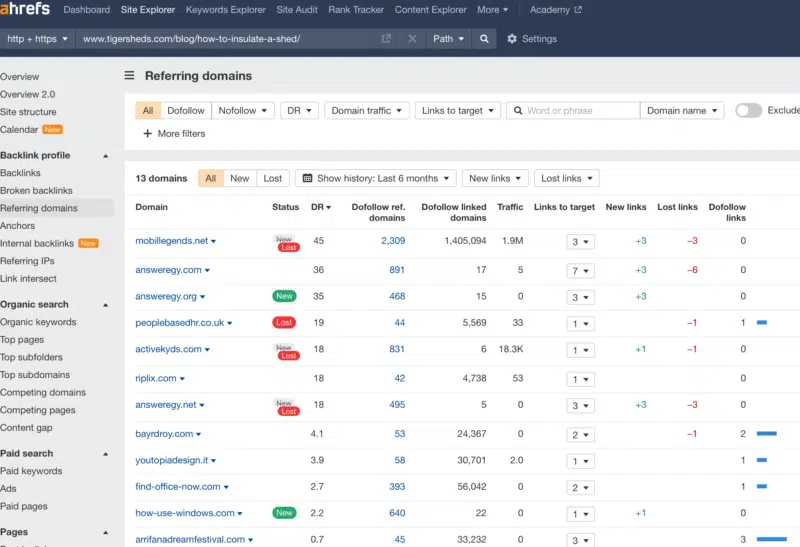Click the calendar icon in Show history
800x547 pixels.
307,178
